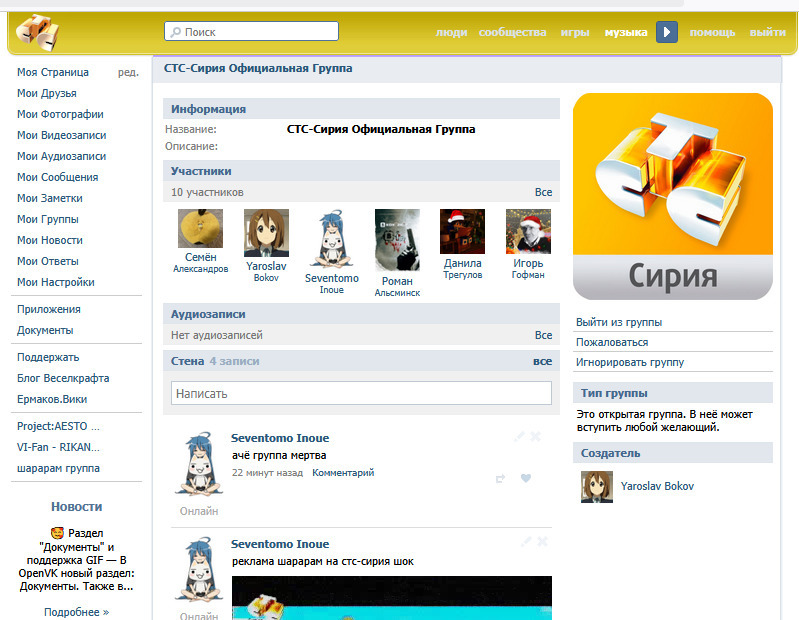Image resolution: width=799 pixels, height=620 pixels.
Task: Delete the 'ачё группа мертва' post
Action: (536, 437)
